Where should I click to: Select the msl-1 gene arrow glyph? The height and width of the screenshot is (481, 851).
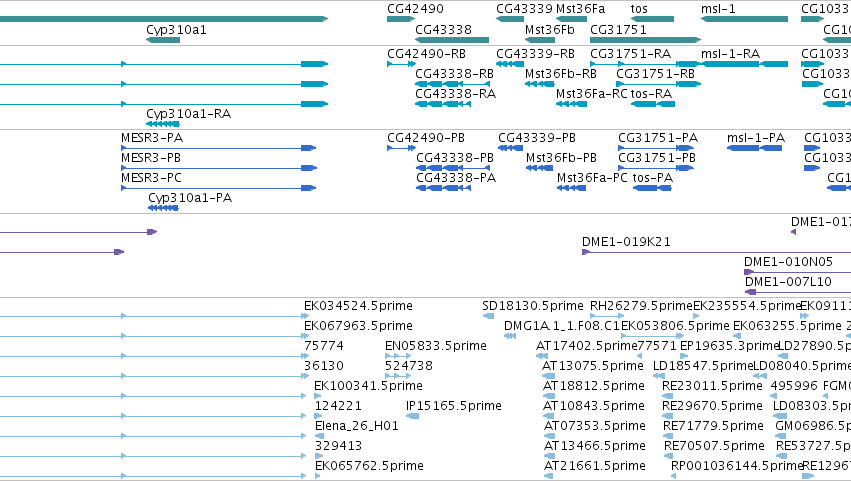coord(744,19)
